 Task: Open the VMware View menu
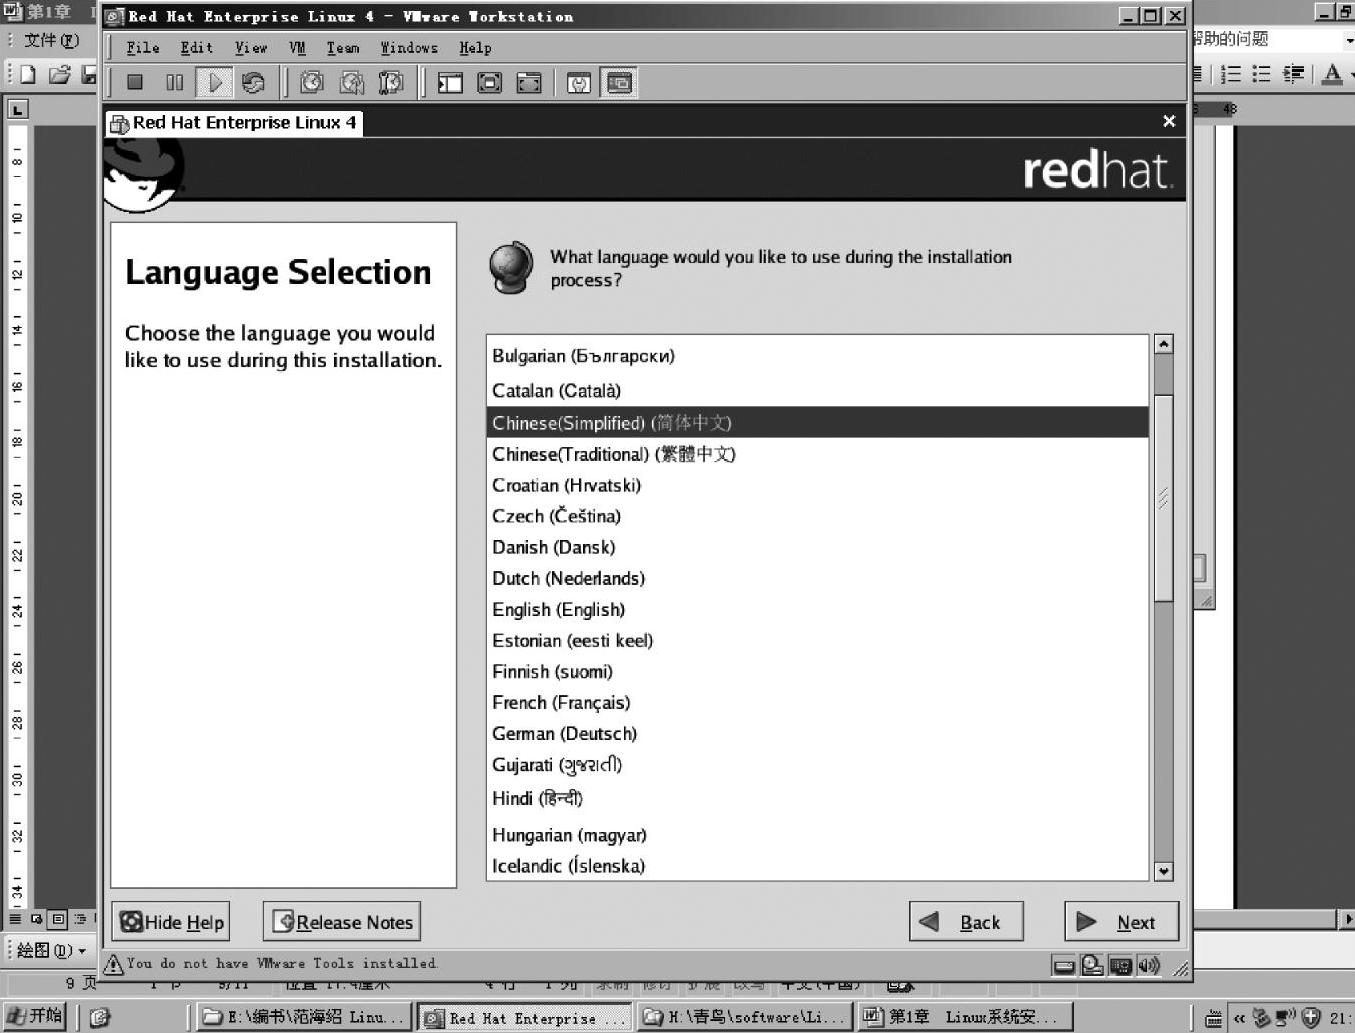pyautogui.click(x=251, y=48)
